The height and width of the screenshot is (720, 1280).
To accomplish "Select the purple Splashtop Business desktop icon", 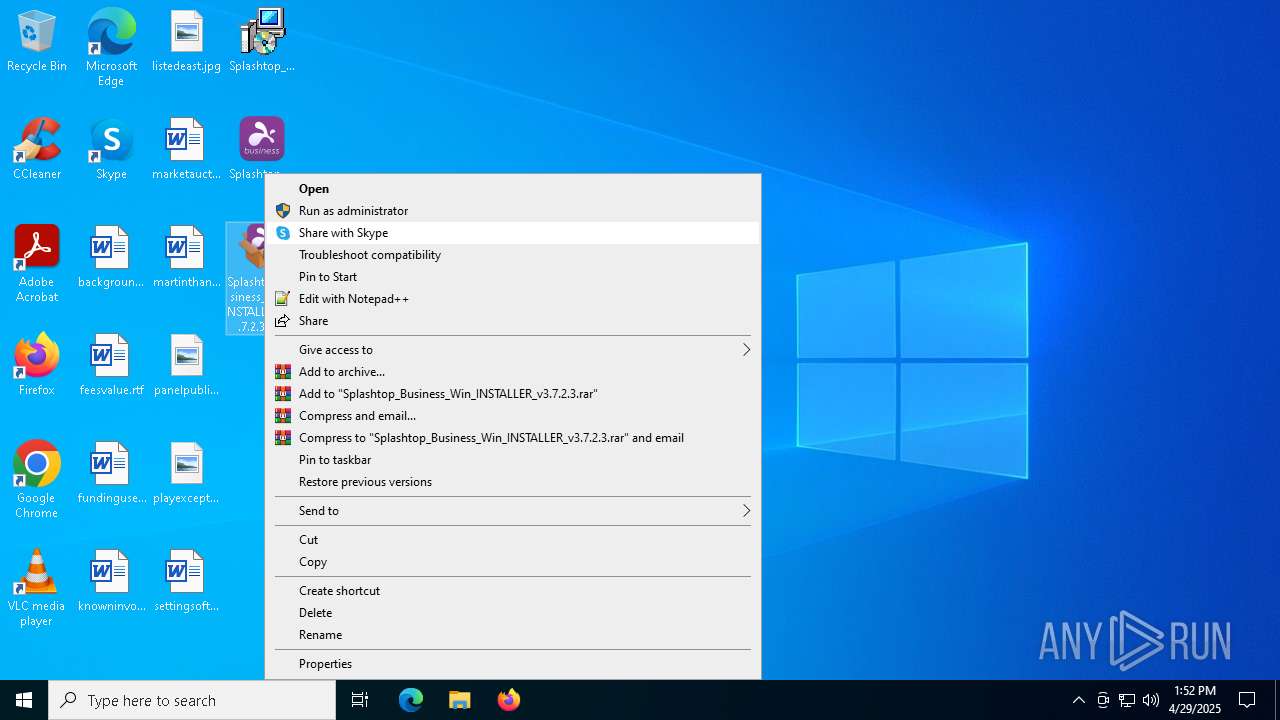I will 262,140.
